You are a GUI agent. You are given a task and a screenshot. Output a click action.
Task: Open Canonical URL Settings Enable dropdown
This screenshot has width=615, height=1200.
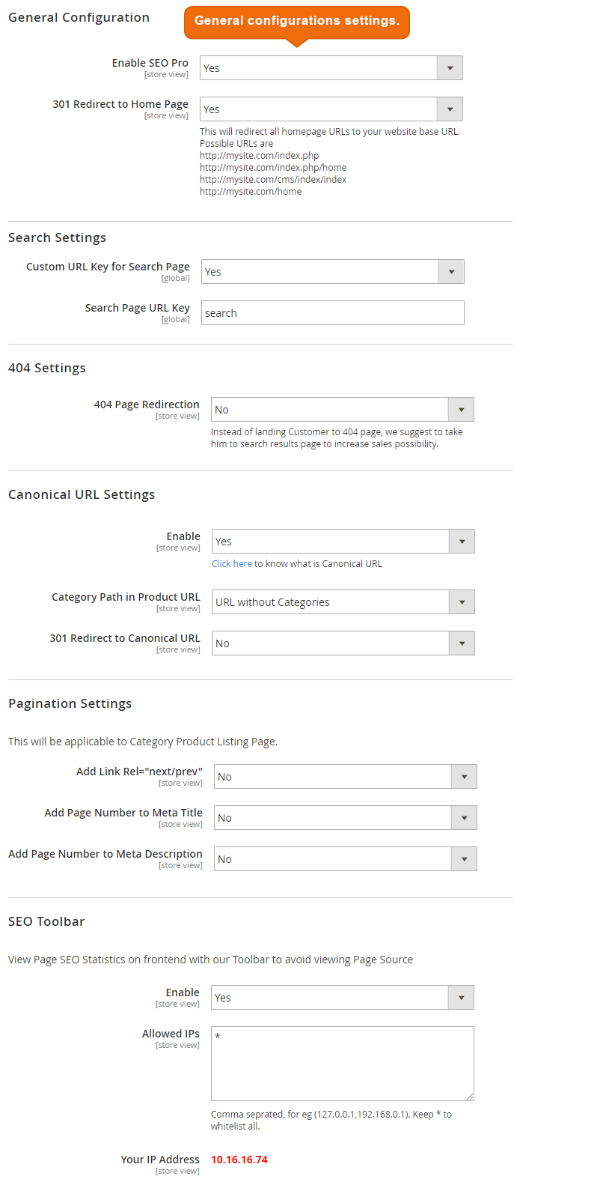pyautogui.click(x=342, y=541)
